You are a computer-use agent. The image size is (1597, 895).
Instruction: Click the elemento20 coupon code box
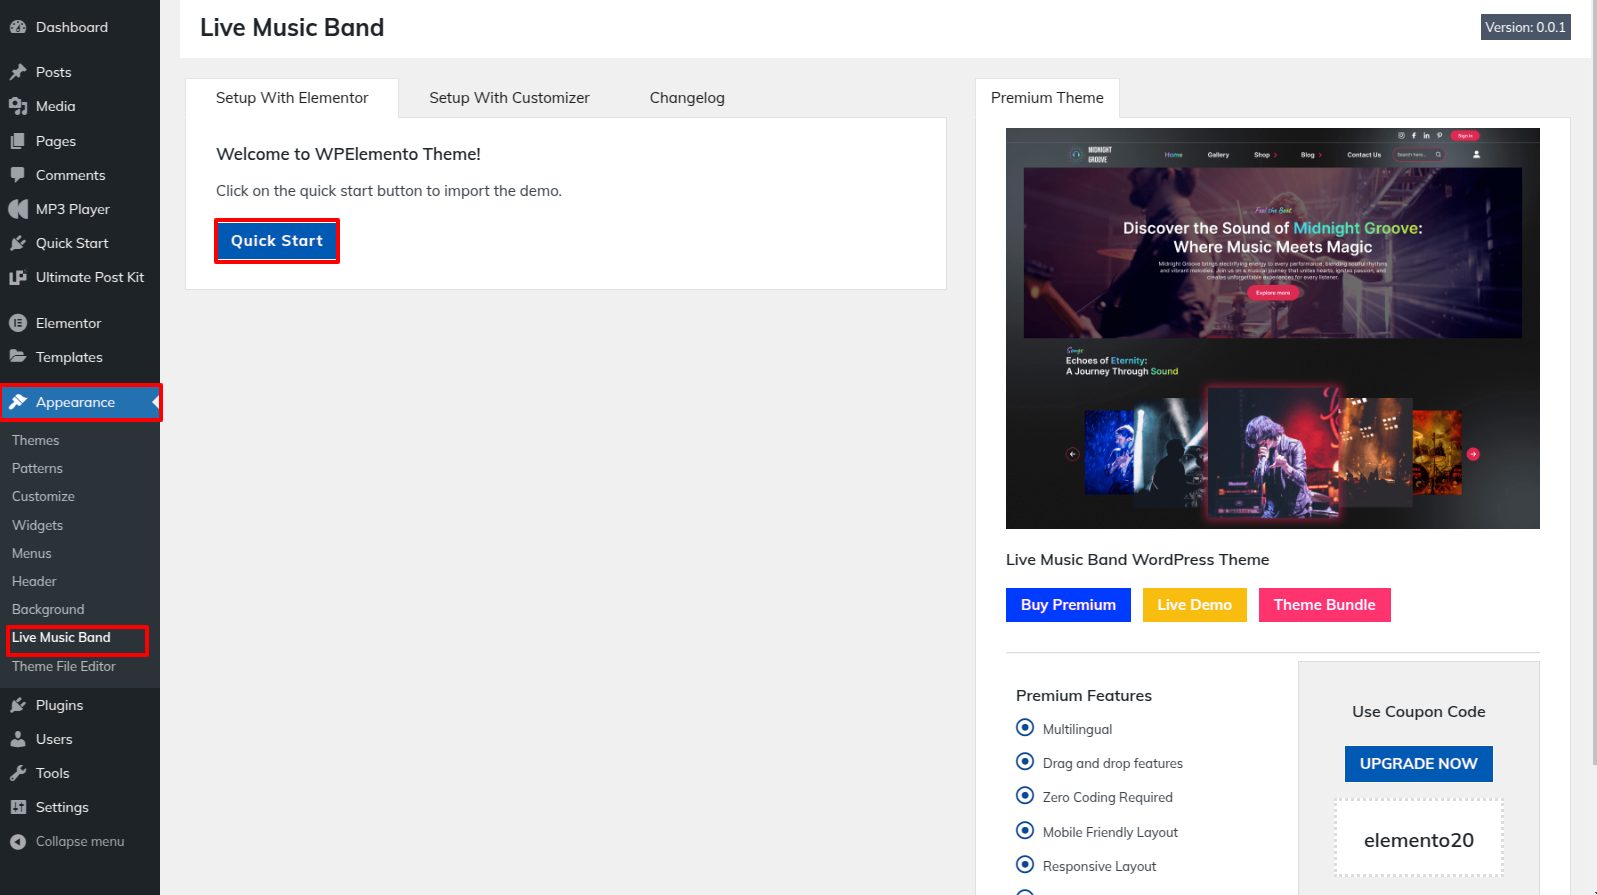click(x=1418, y=838)
